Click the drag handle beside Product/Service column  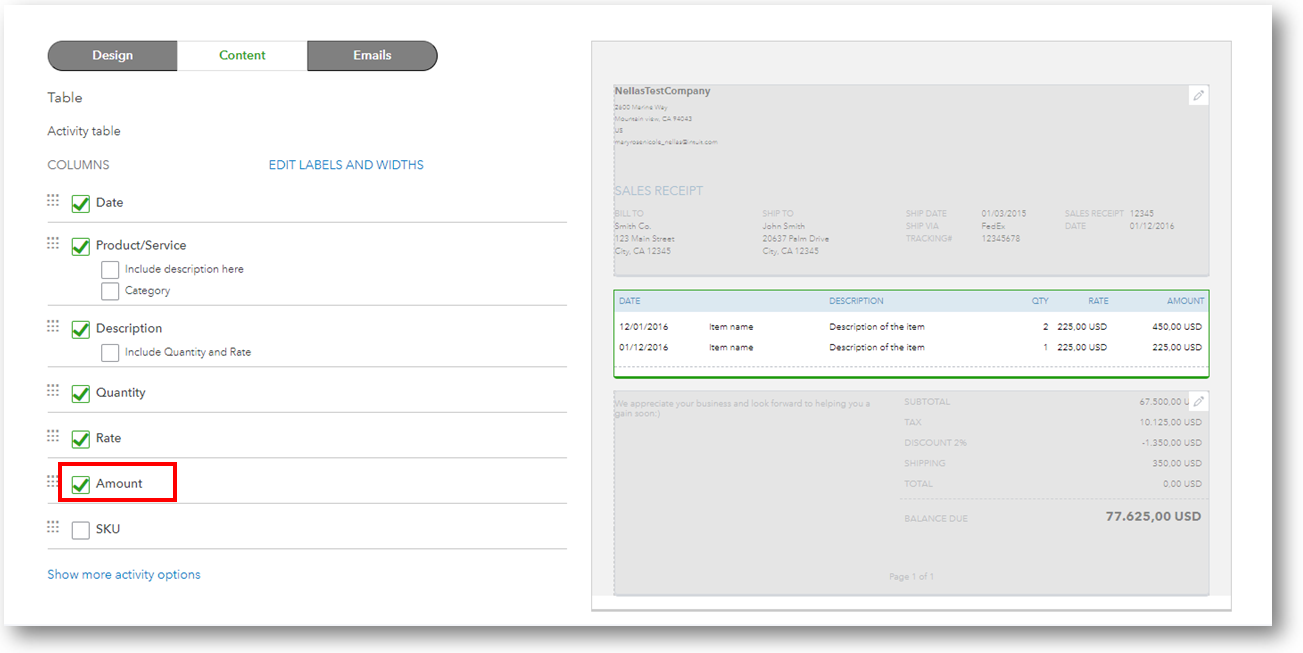[x=53, y=243]
